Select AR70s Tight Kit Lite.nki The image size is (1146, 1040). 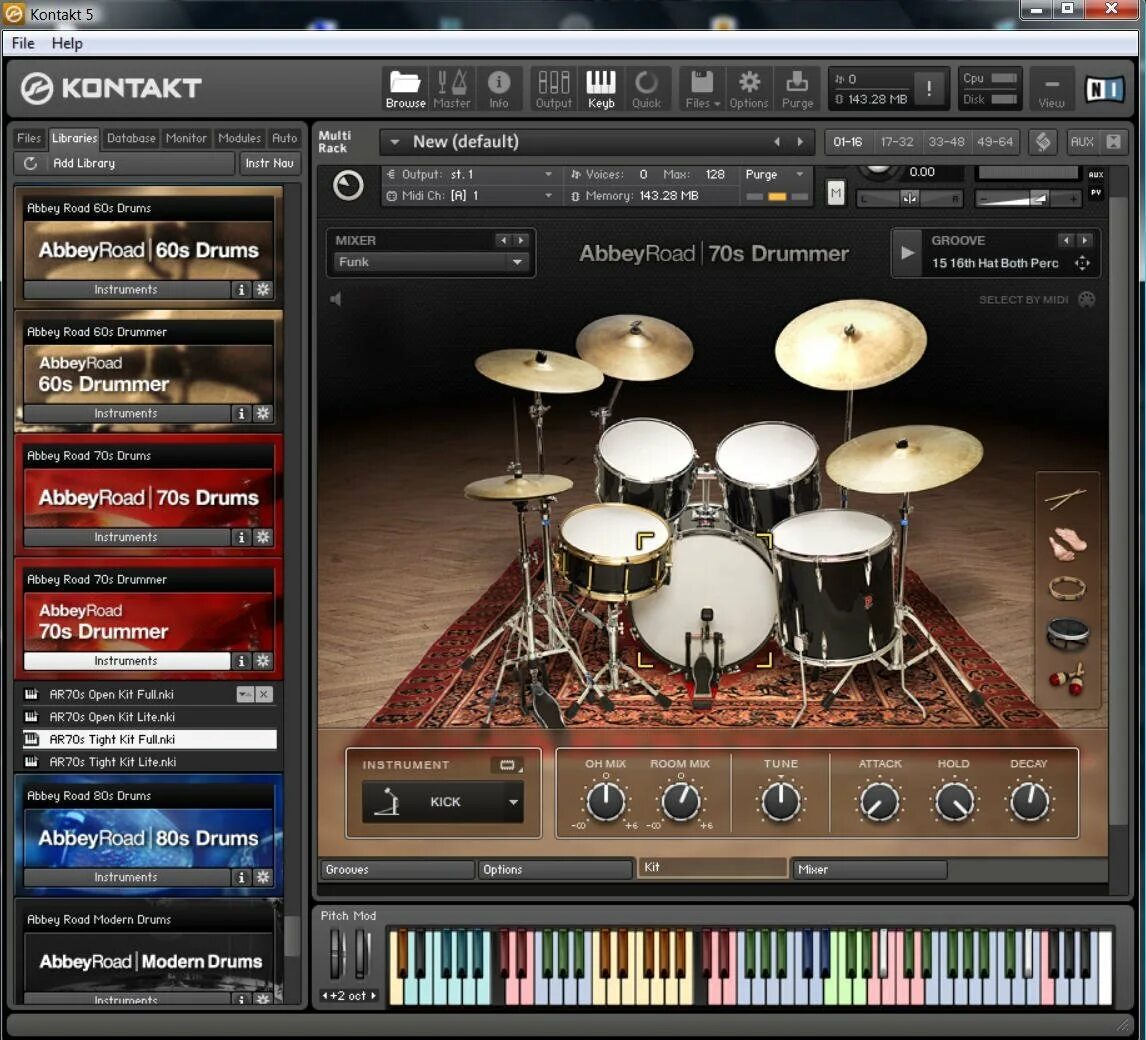[148, 762]
